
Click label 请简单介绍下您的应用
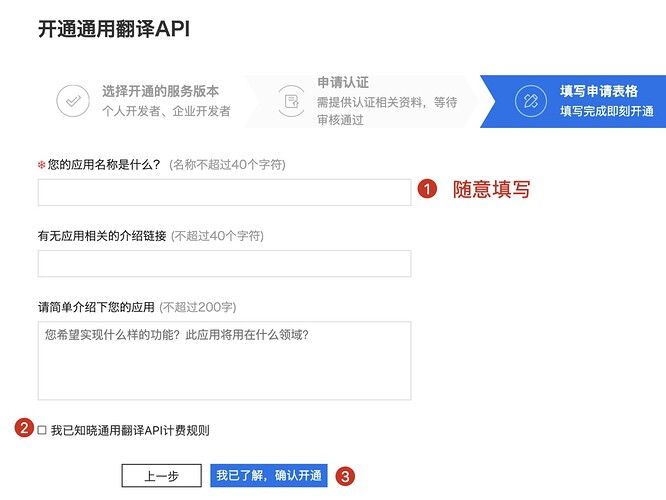click(x=96, y=307)
